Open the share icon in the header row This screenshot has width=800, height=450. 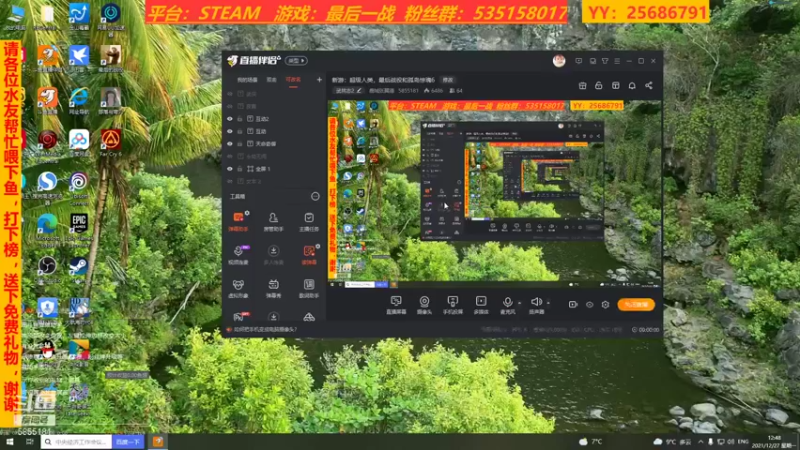click(x=648, y=86)
